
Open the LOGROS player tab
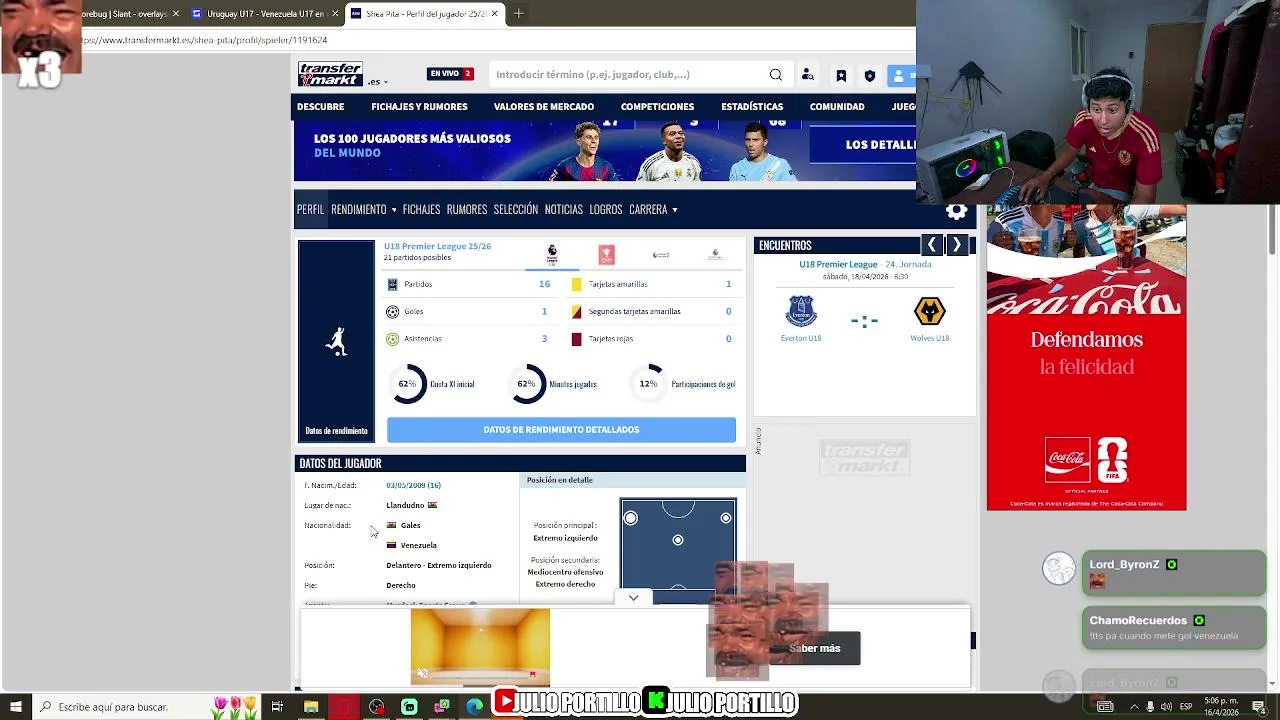coord(606,210)
